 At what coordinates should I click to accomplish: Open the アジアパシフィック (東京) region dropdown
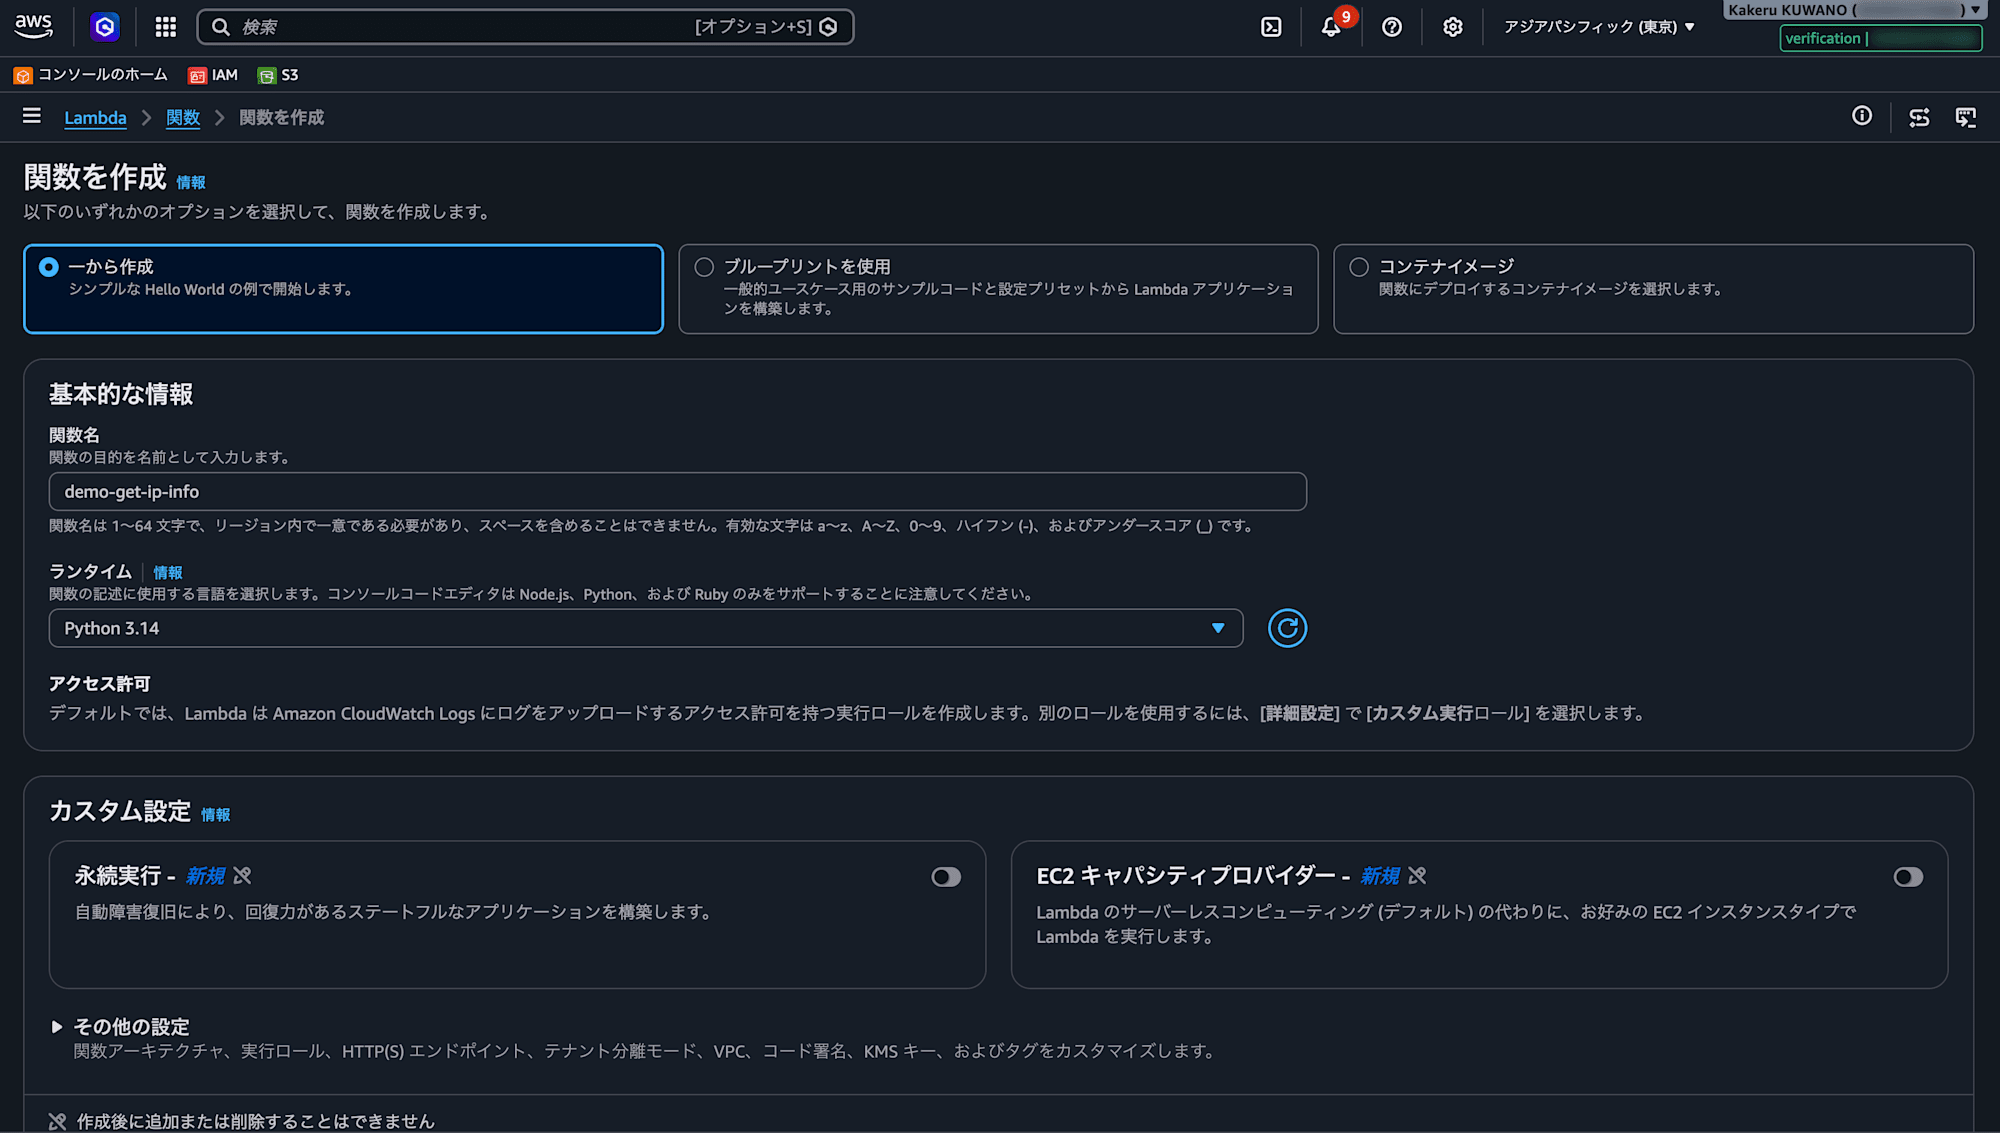click(x=1599, y=27)
